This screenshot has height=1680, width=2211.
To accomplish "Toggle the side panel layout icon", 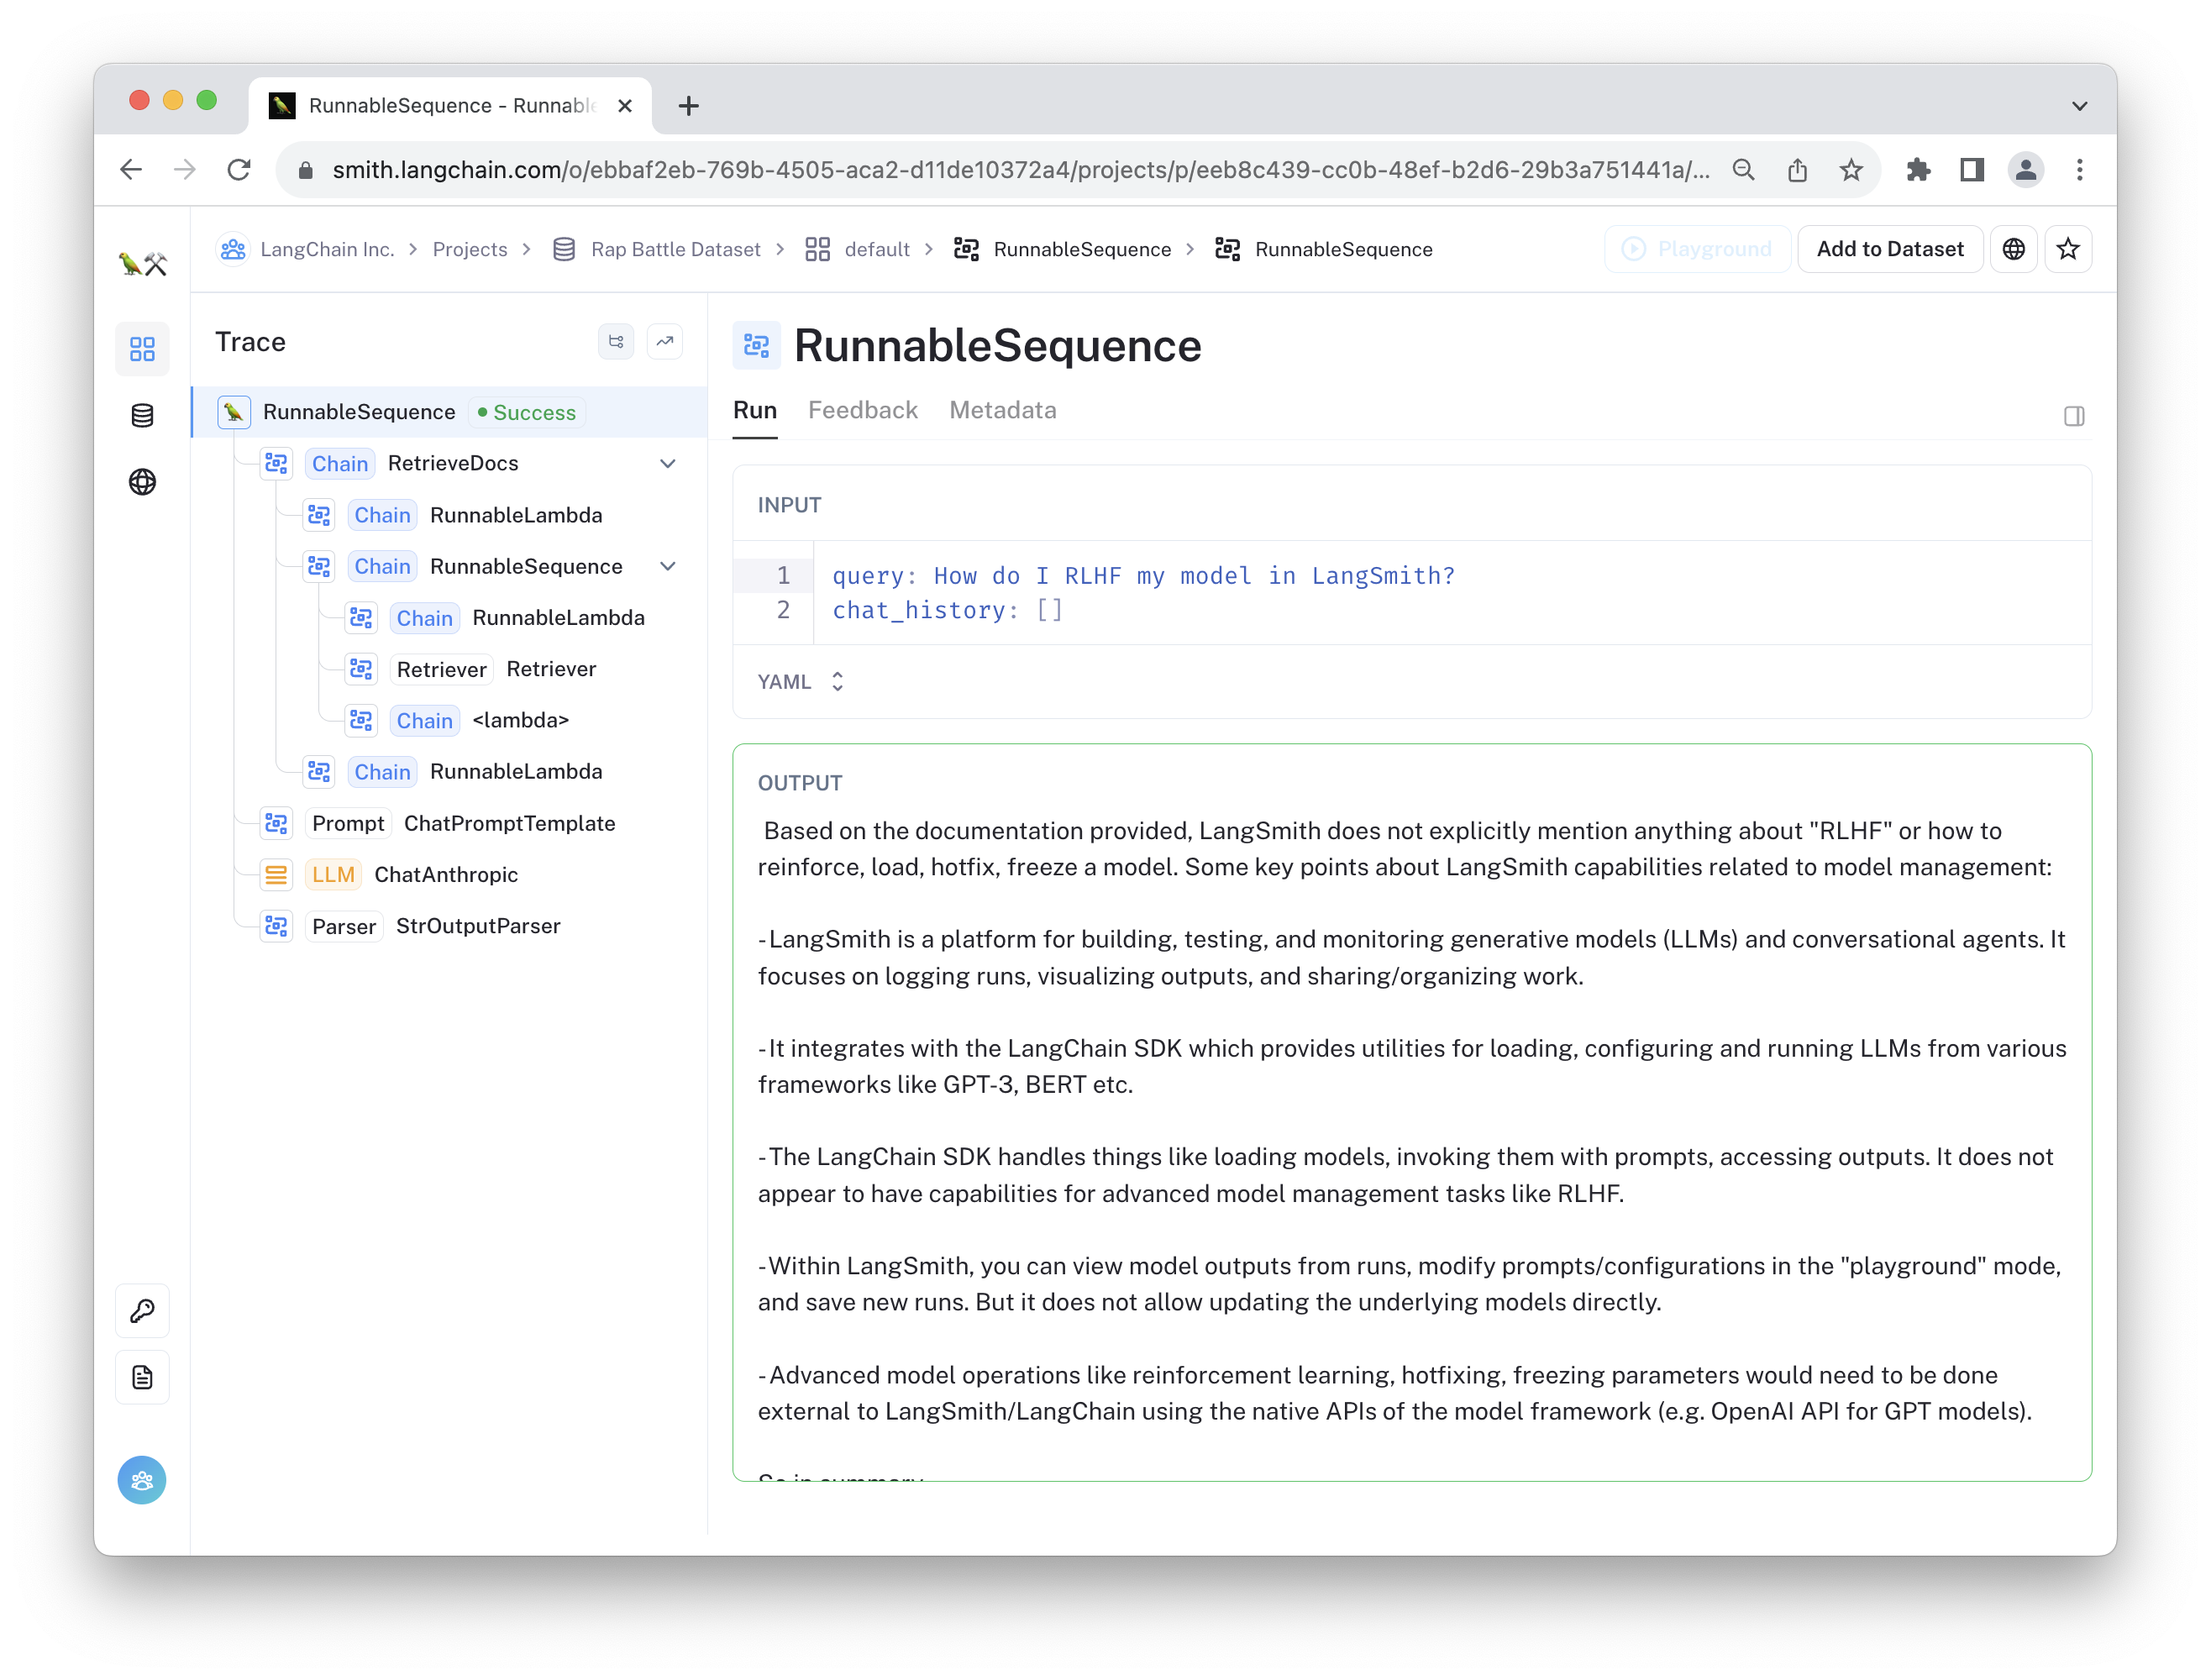I will point(2074,416).
